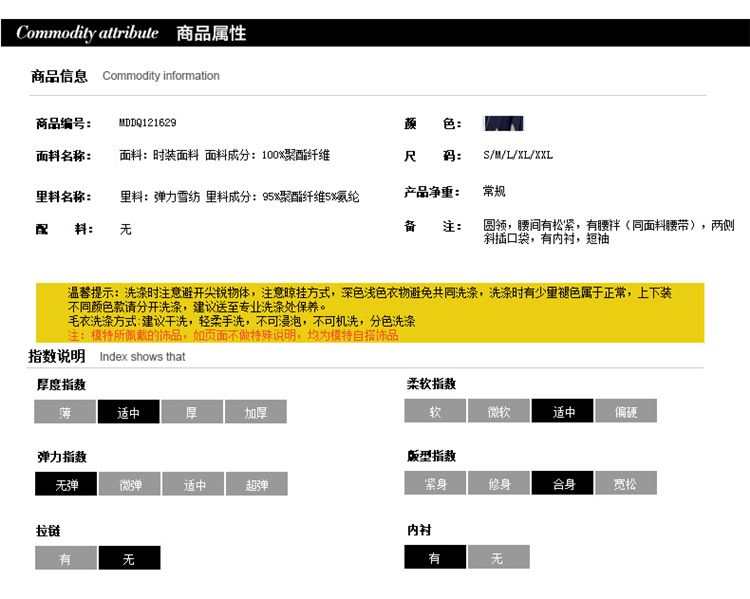Click the 常规 net weight value
This screenshot has height=599, width=750.
(x=494, y=191)
